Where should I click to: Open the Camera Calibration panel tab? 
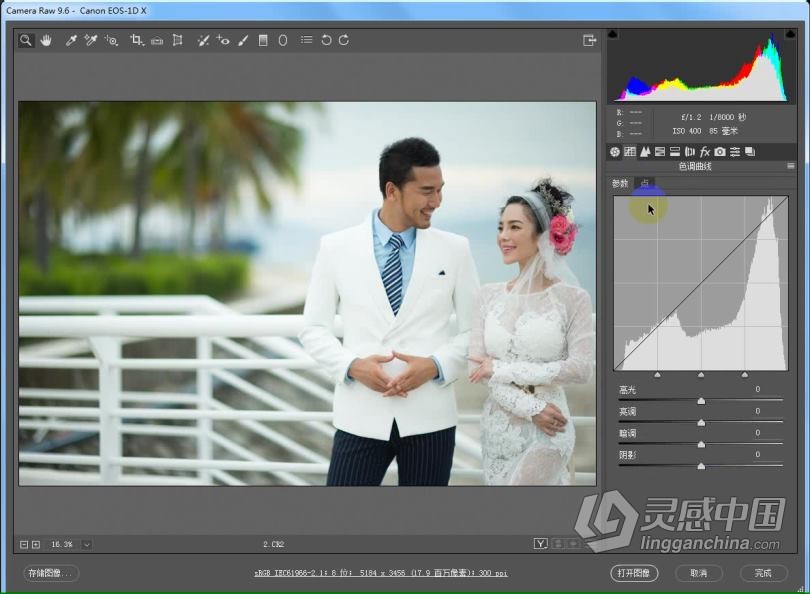point(720,152)
